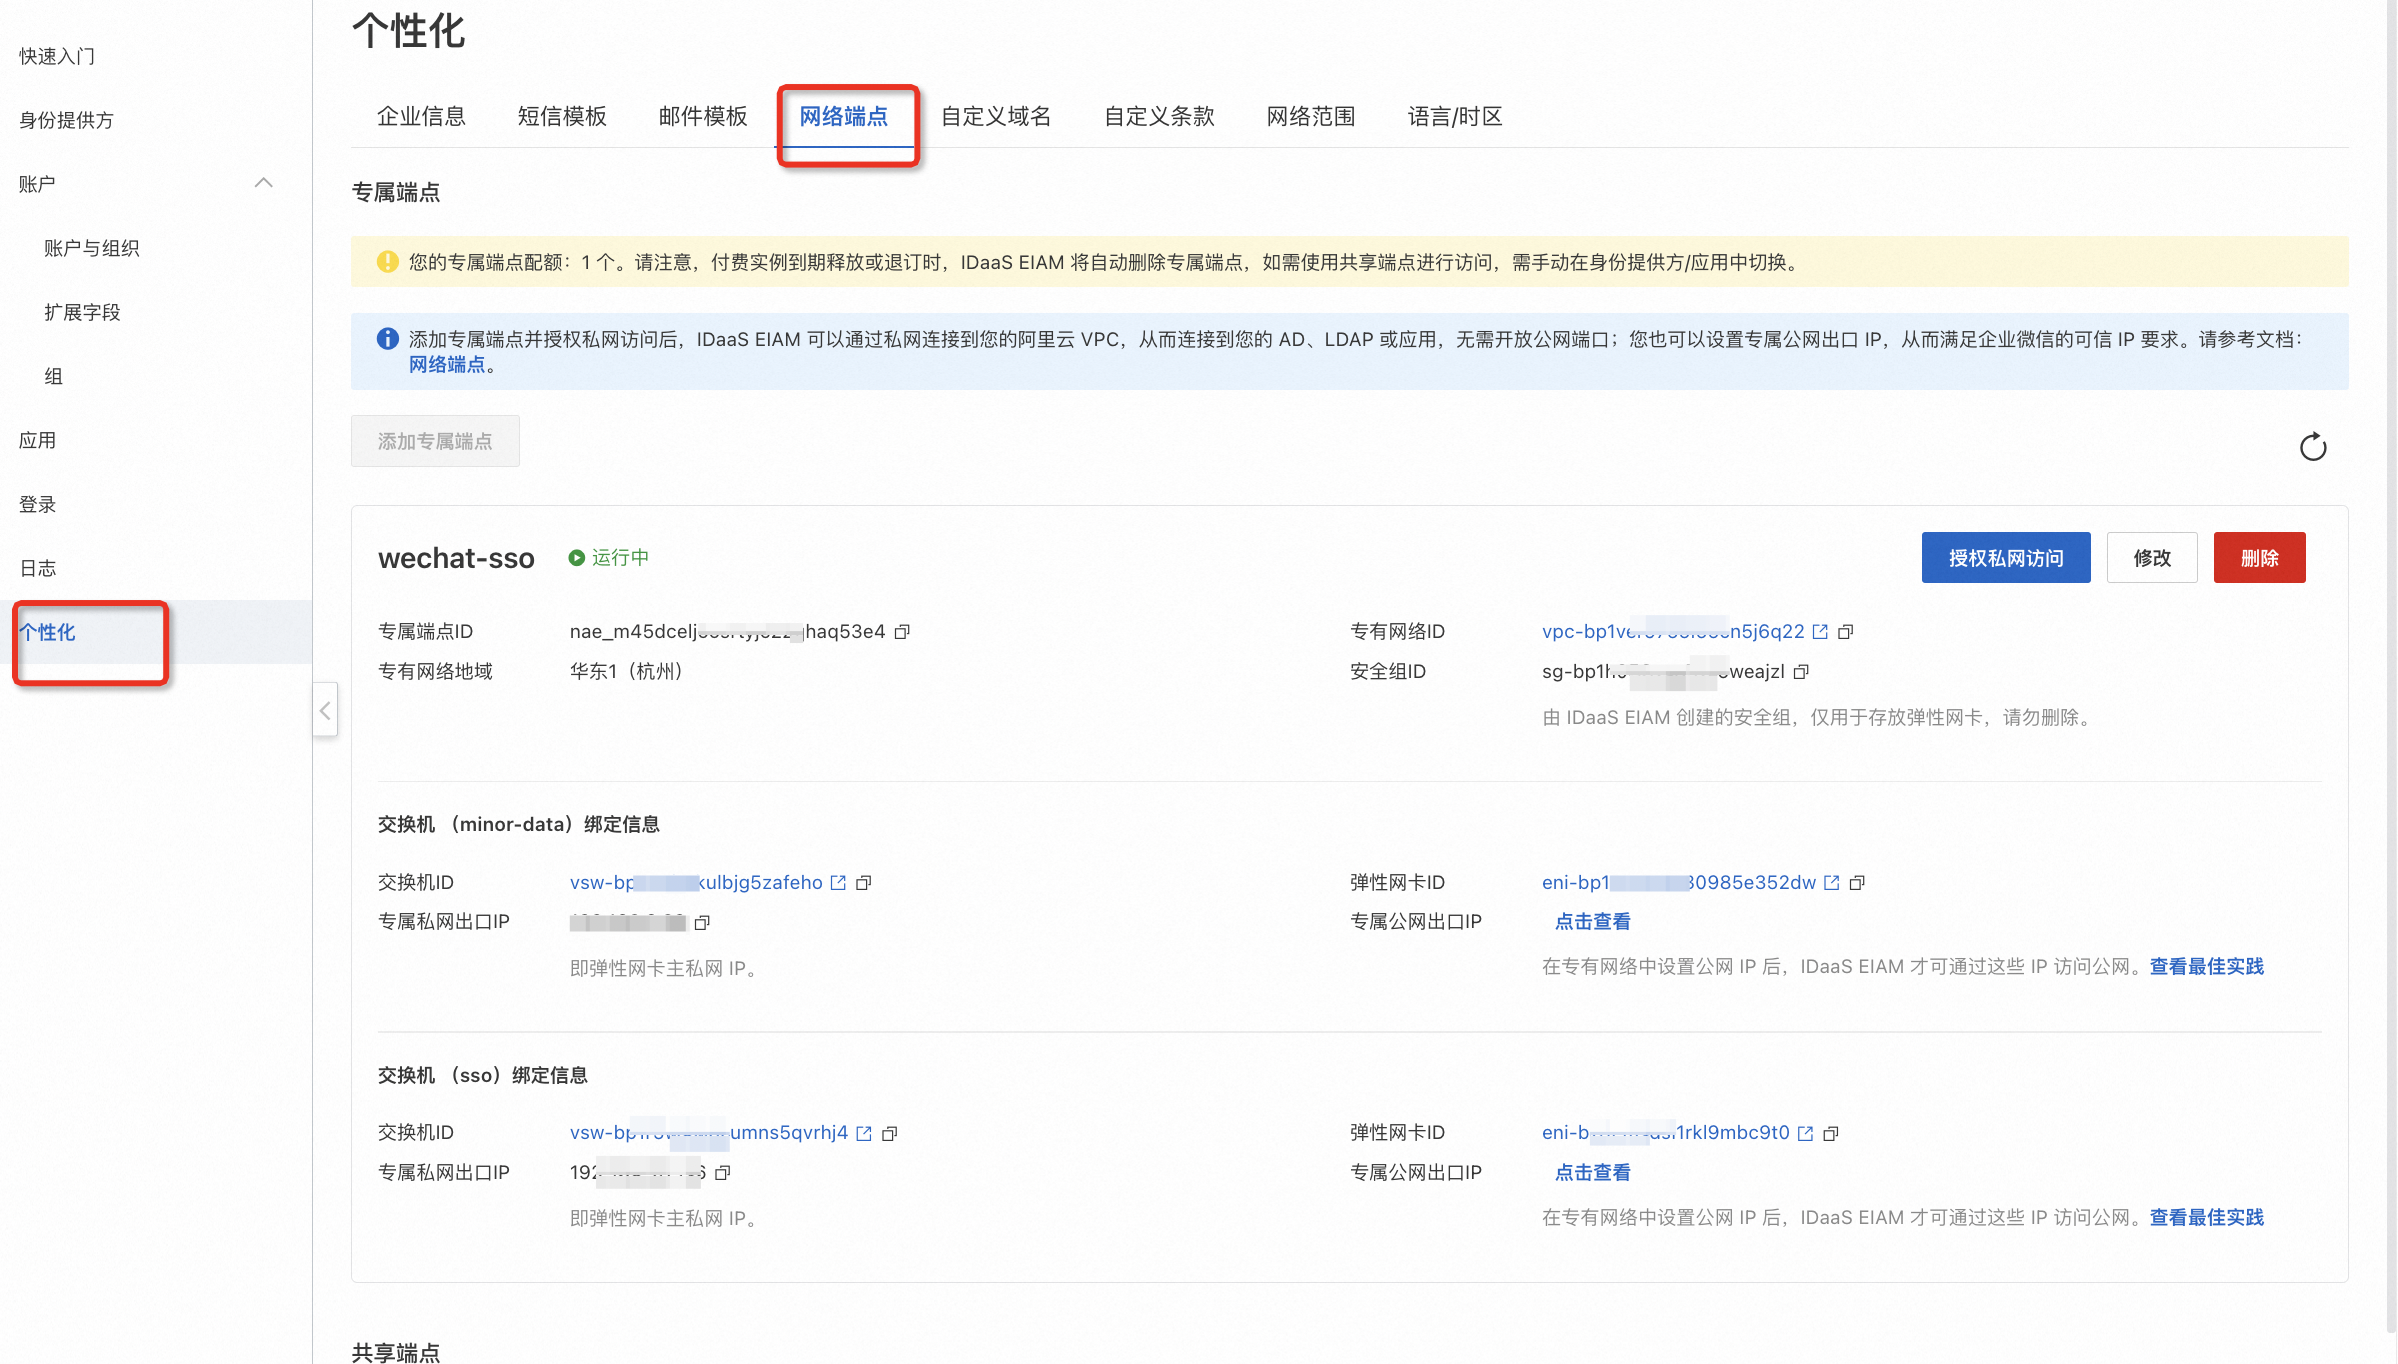Copy the sso 弹性网卡ID

[1831, 1133]
